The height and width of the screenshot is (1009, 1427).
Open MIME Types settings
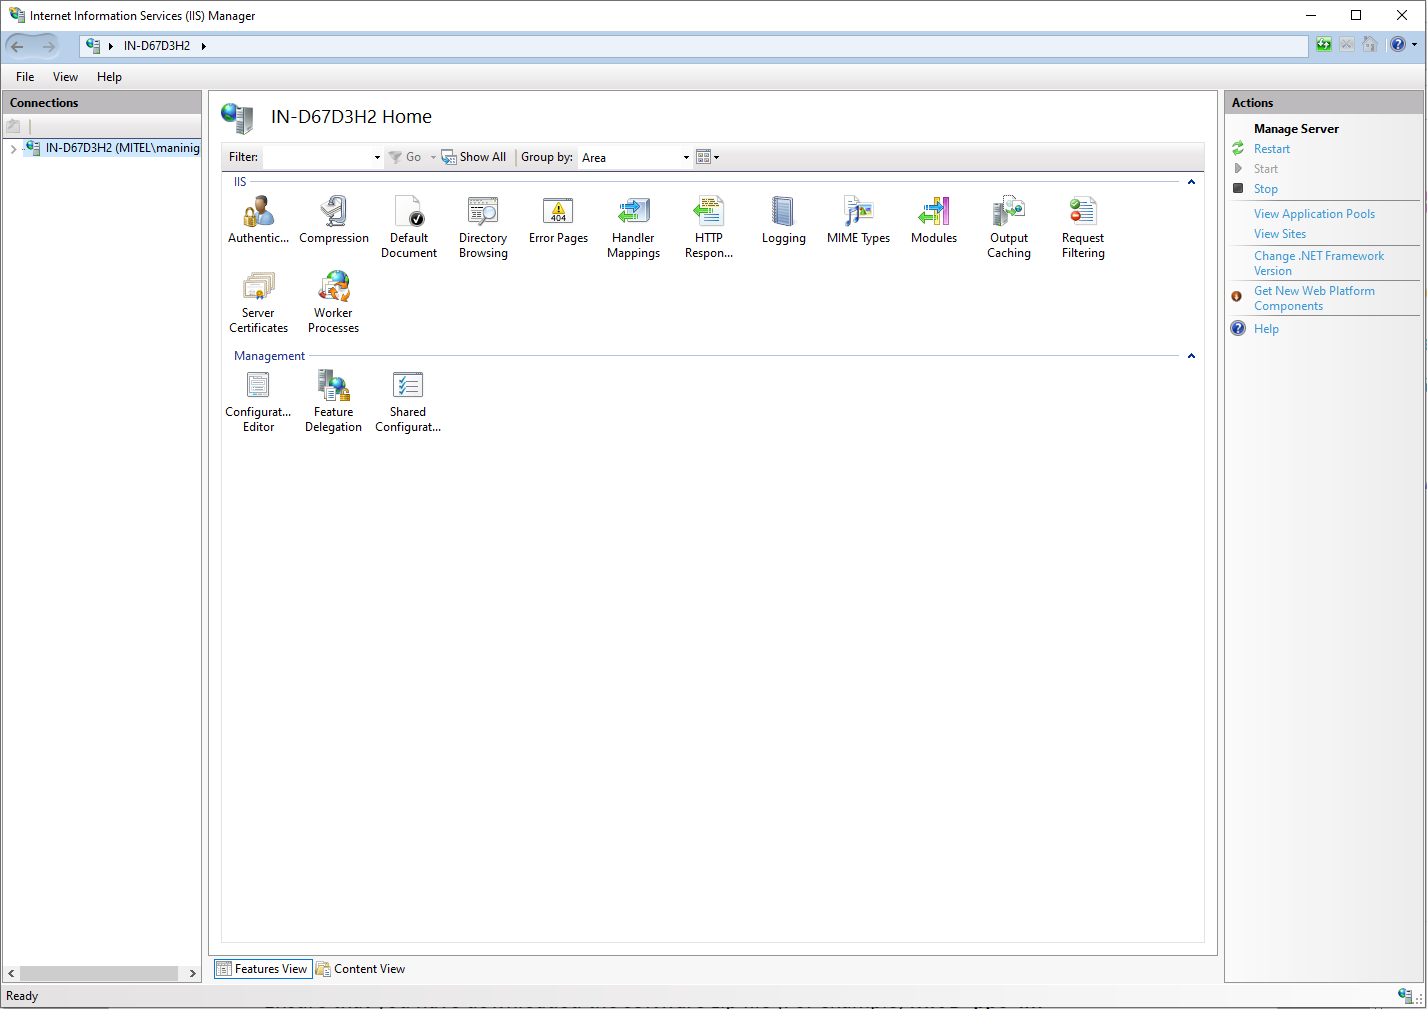coord(858,220)
